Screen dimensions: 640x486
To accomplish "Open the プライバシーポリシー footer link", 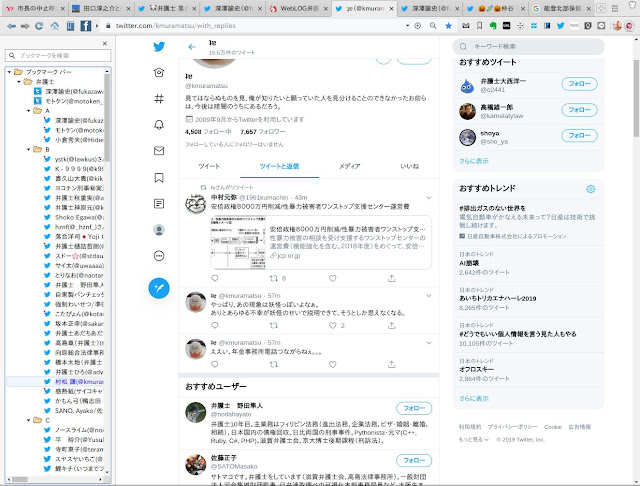I will point(512,427).
